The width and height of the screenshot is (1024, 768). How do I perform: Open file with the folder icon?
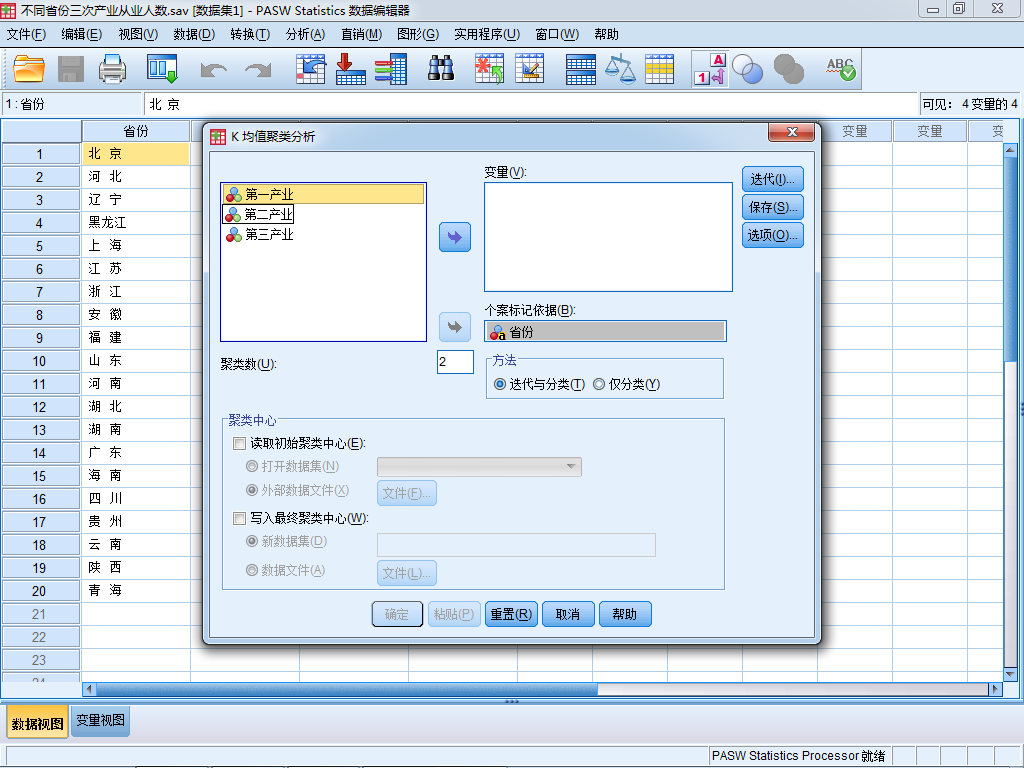[x=29, y=69]
